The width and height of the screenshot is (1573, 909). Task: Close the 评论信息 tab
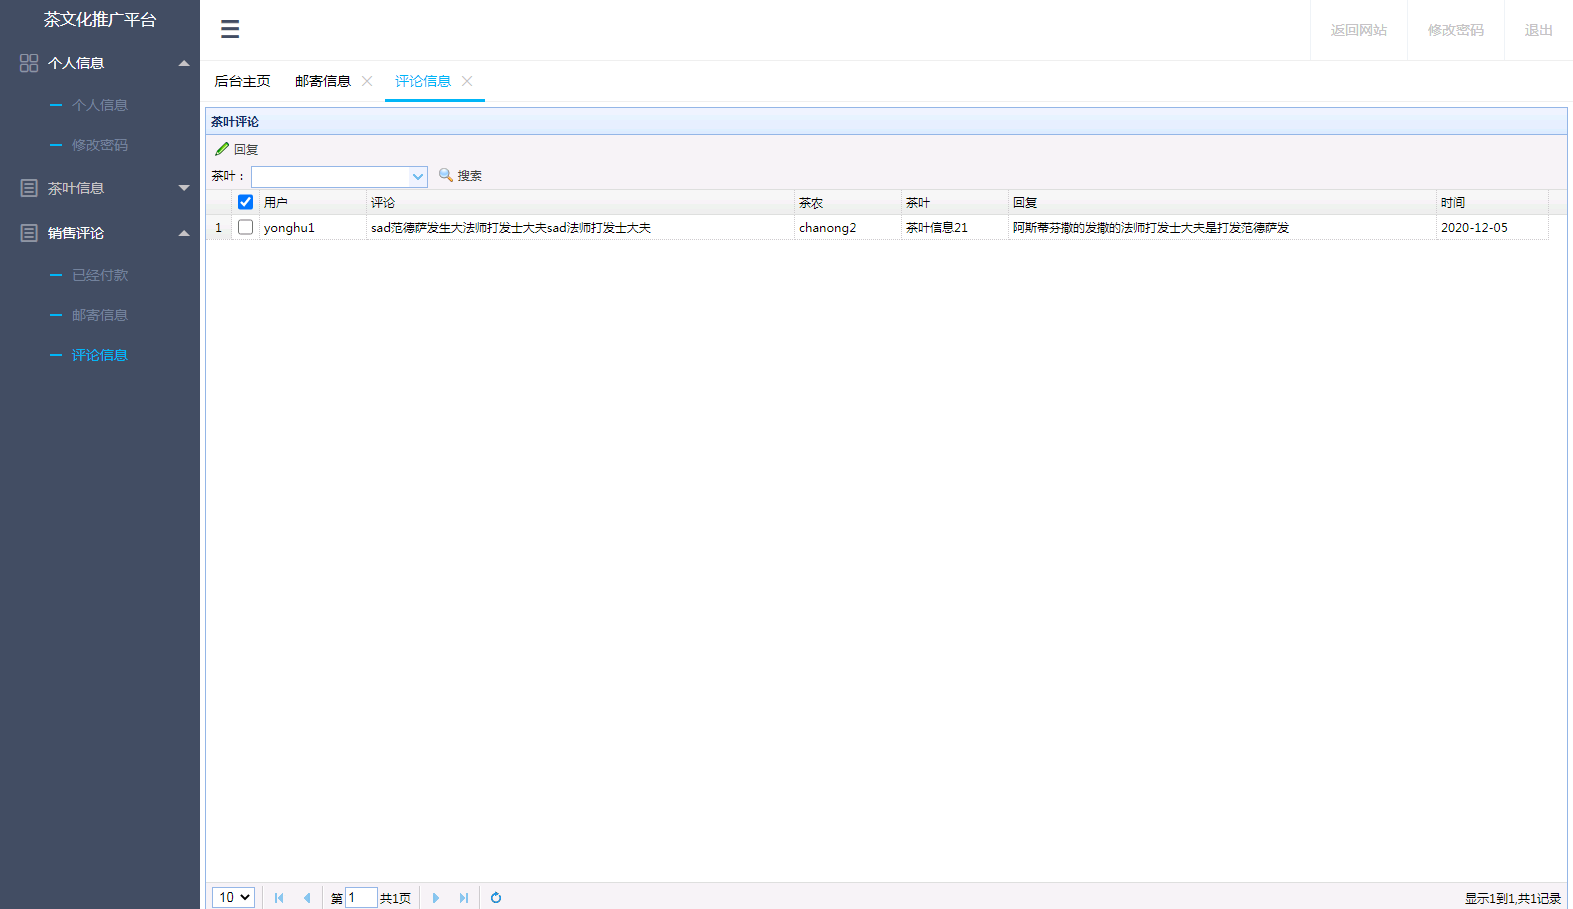click(467, 81)
